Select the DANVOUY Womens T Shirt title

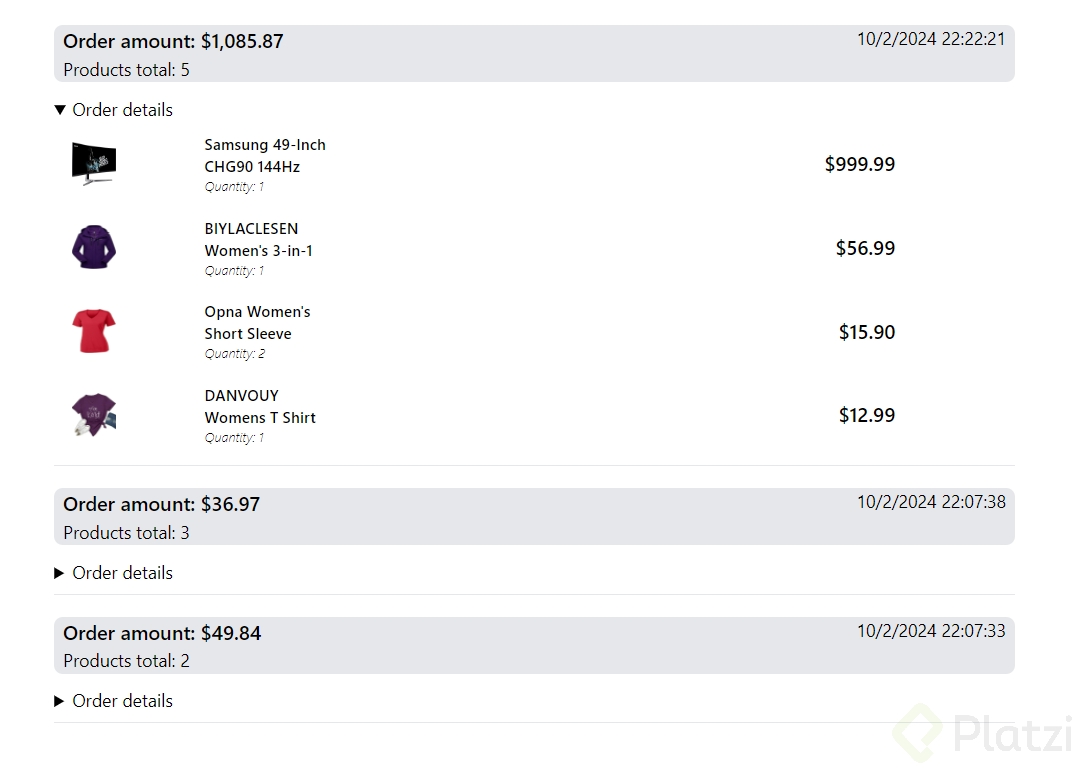[260, 407]
